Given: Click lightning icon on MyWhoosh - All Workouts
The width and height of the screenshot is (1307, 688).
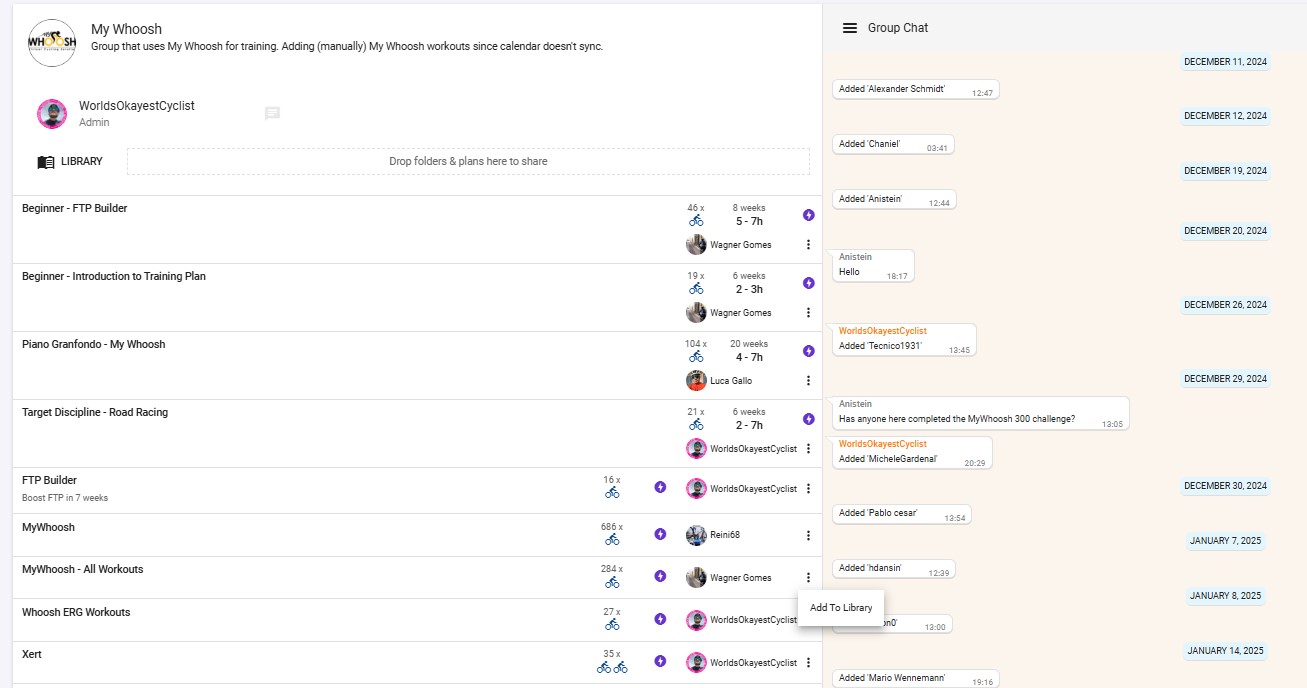Looking at the screenshot, I should click(660, 576).
